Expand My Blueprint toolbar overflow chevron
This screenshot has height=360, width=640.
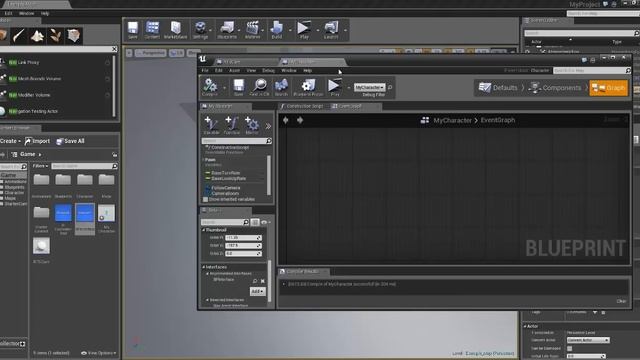pyautogui.click(x=268, y=126)
